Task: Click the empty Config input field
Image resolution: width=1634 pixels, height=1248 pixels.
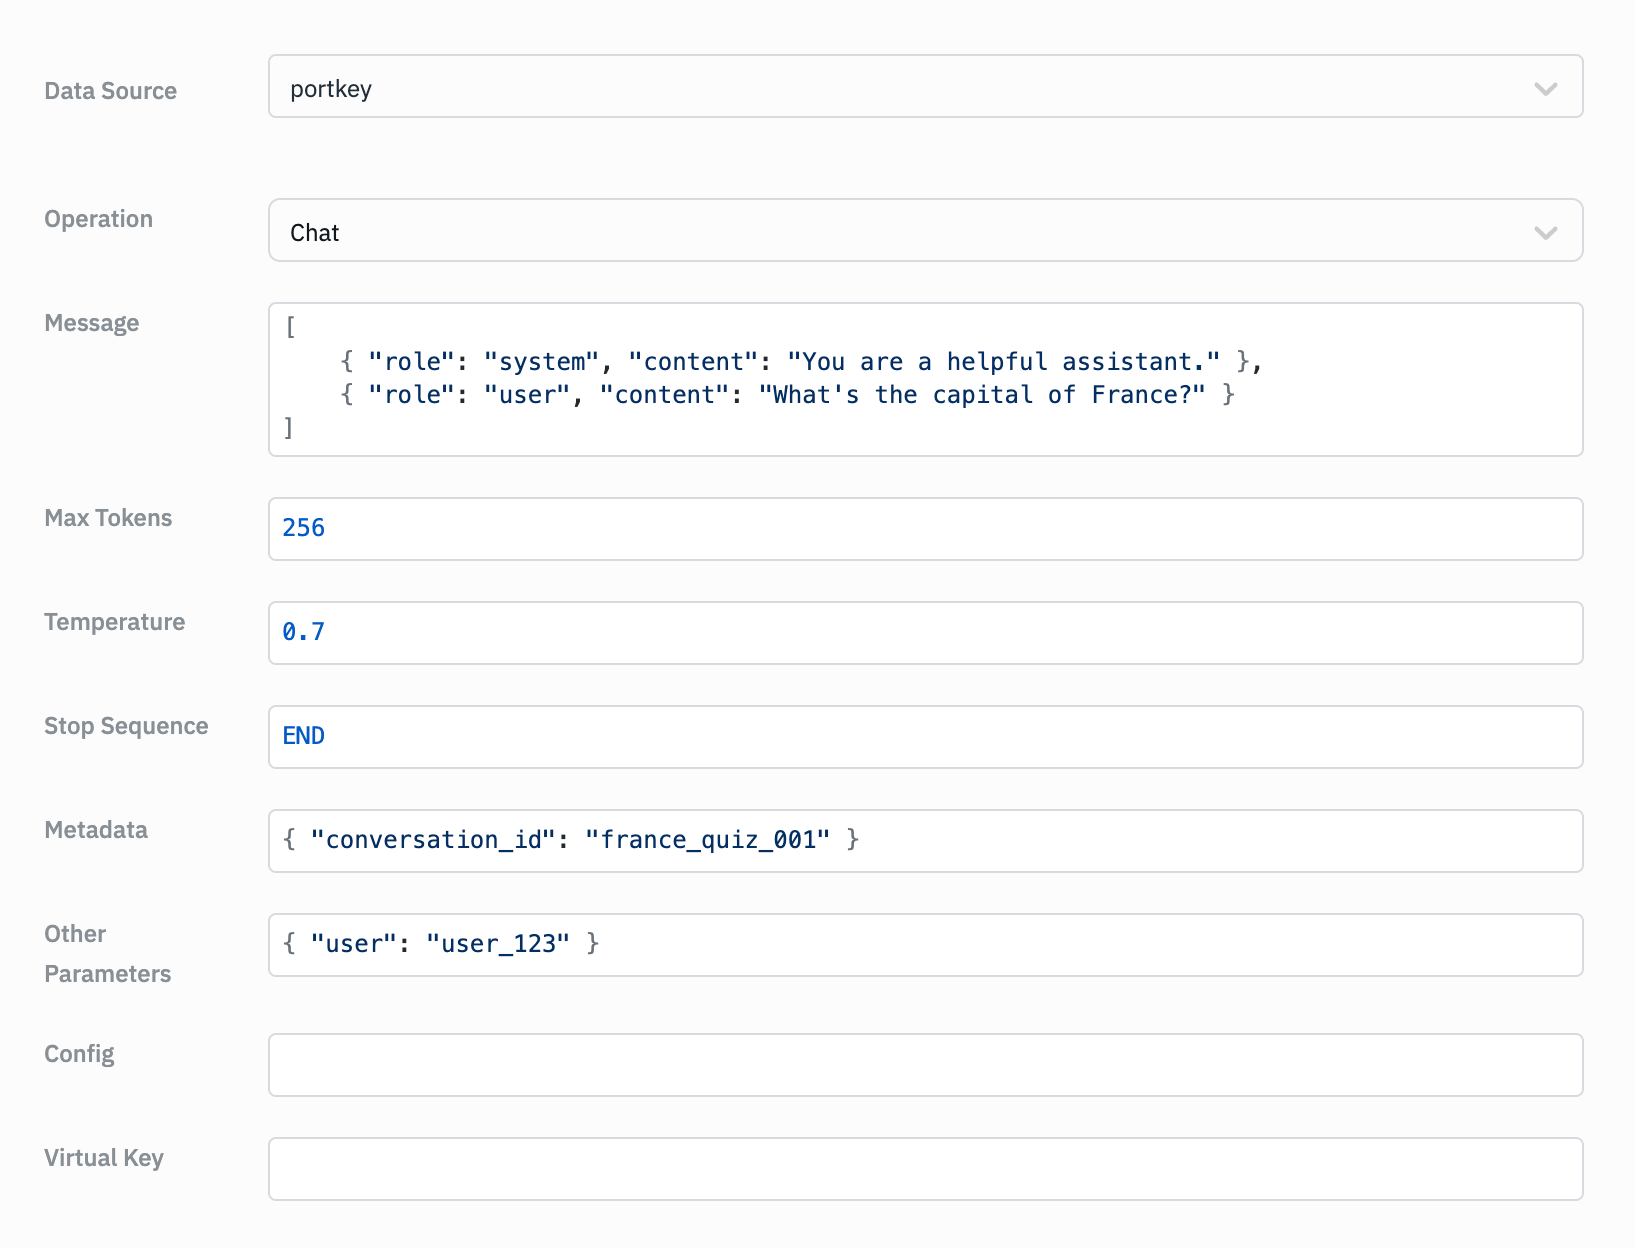Action: 925,1065
